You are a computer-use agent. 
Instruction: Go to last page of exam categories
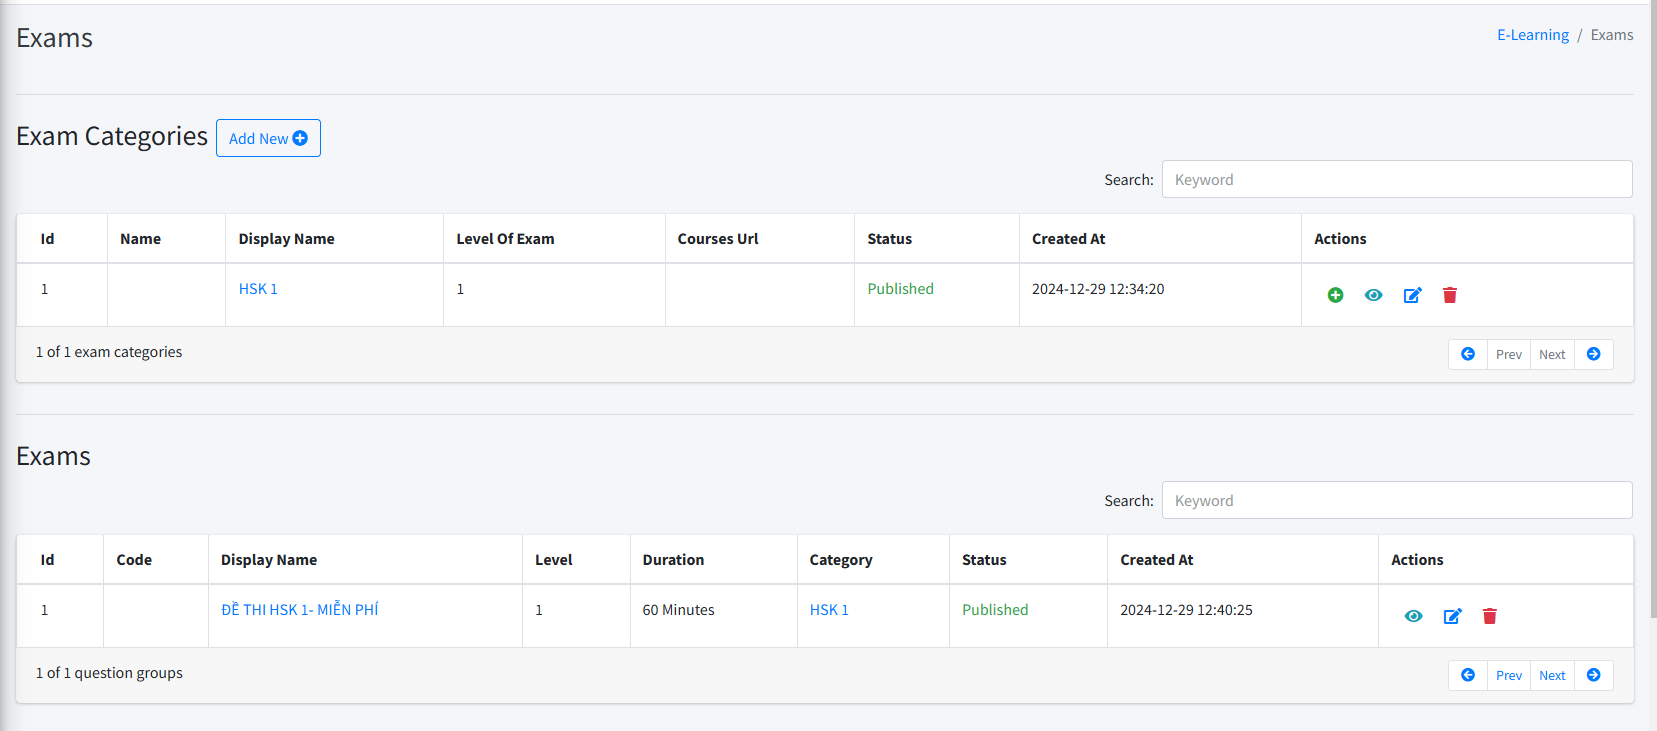tap(1593, 354)
